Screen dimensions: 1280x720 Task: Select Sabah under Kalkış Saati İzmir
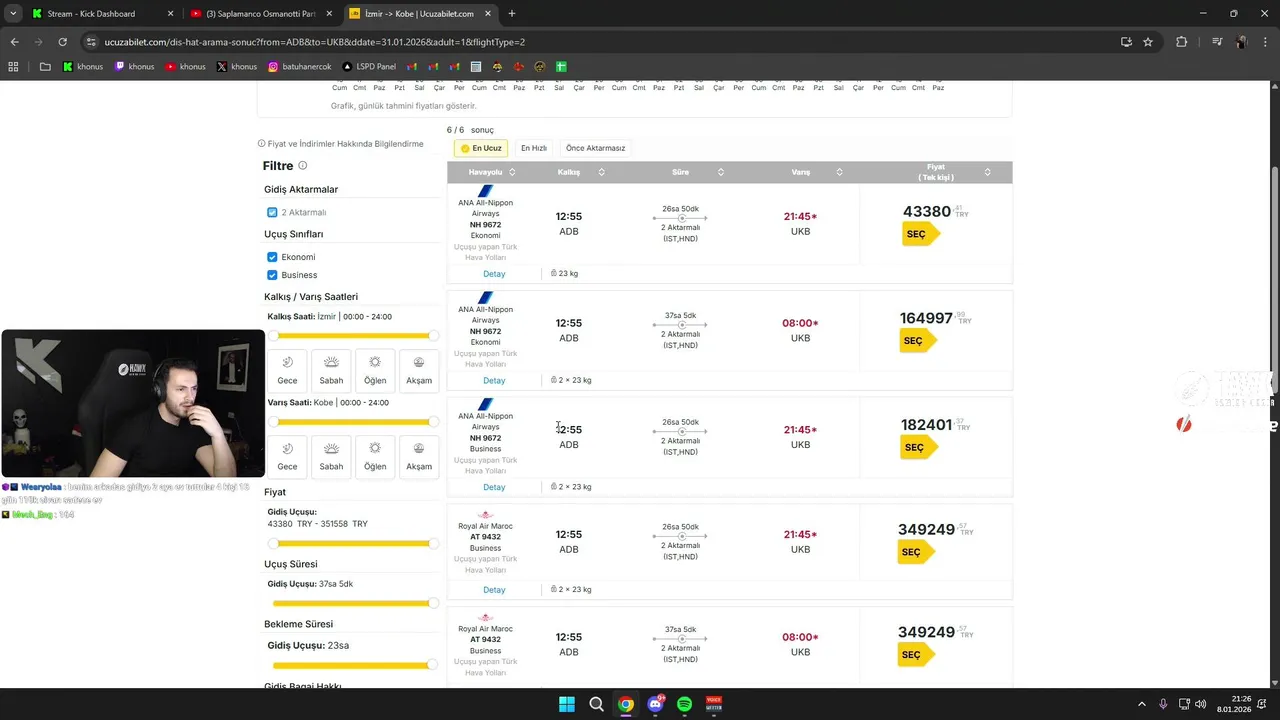tap(331, 371)
